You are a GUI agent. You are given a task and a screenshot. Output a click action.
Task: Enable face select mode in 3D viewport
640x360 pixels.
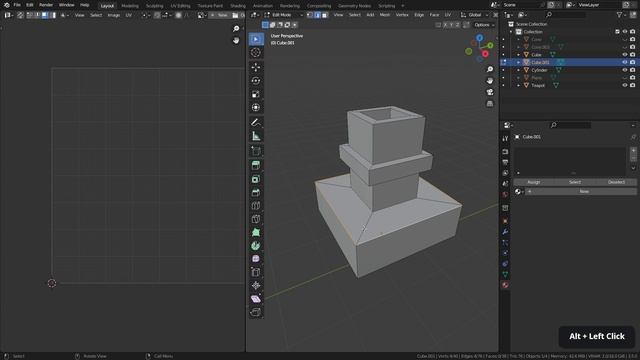[x=324, y=15]
